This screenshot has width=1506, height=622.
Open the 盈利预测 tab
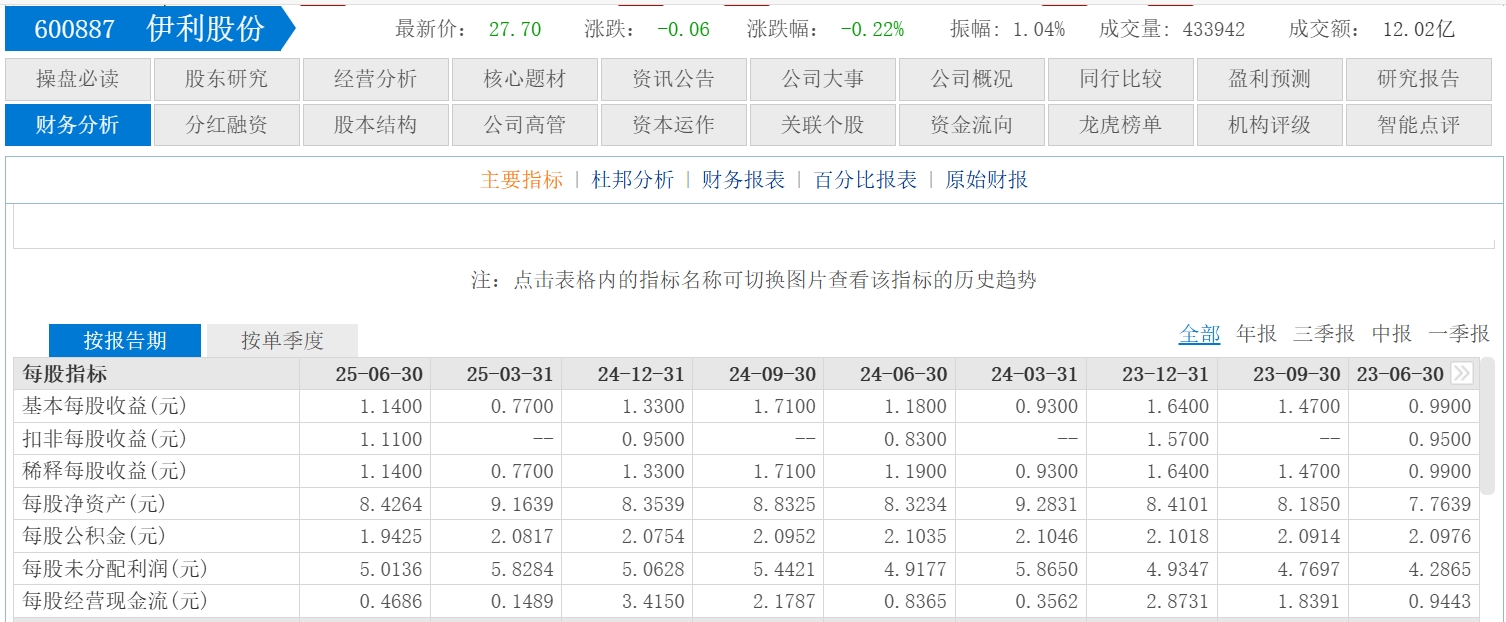tap(1270, 79)
